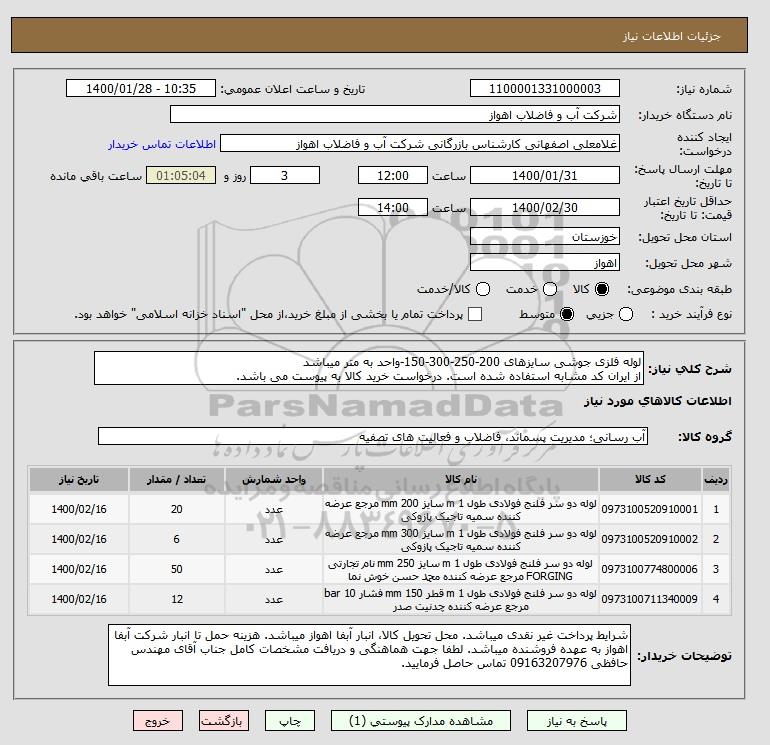Click the 200 mm pipe item name

pos(461,510)
